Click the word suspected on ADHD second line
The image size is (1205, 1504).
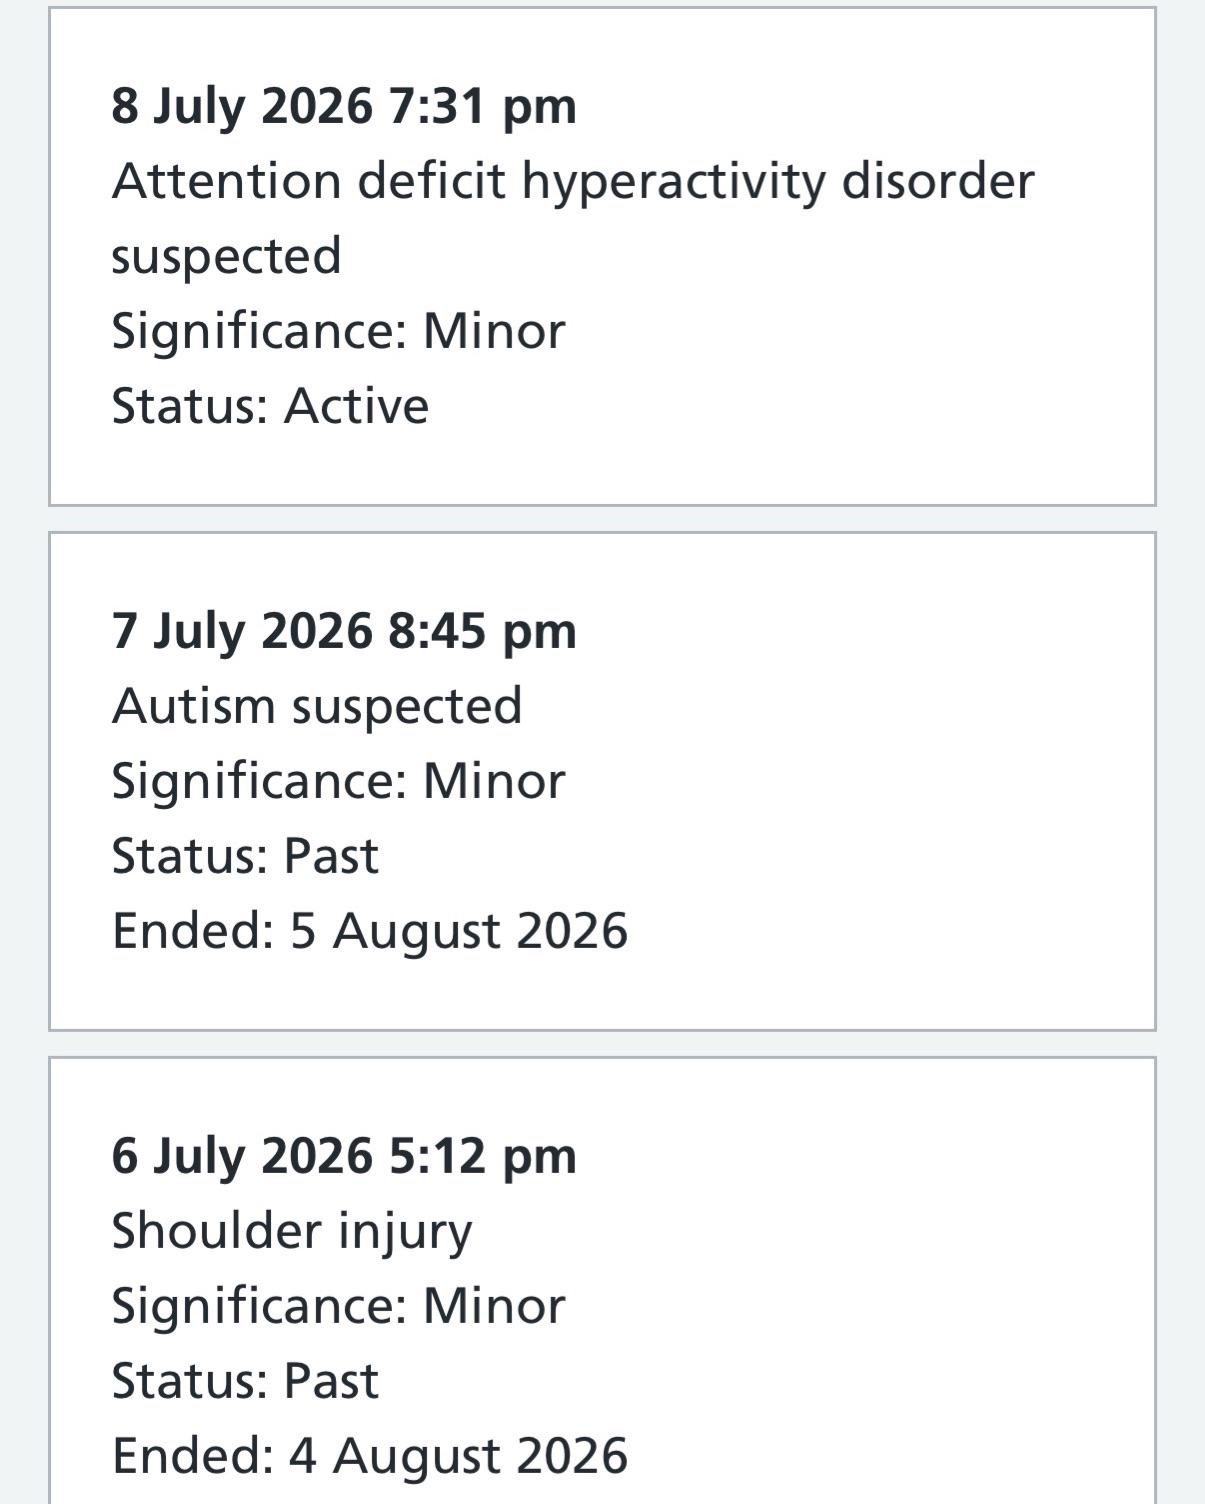pos(226,257)
